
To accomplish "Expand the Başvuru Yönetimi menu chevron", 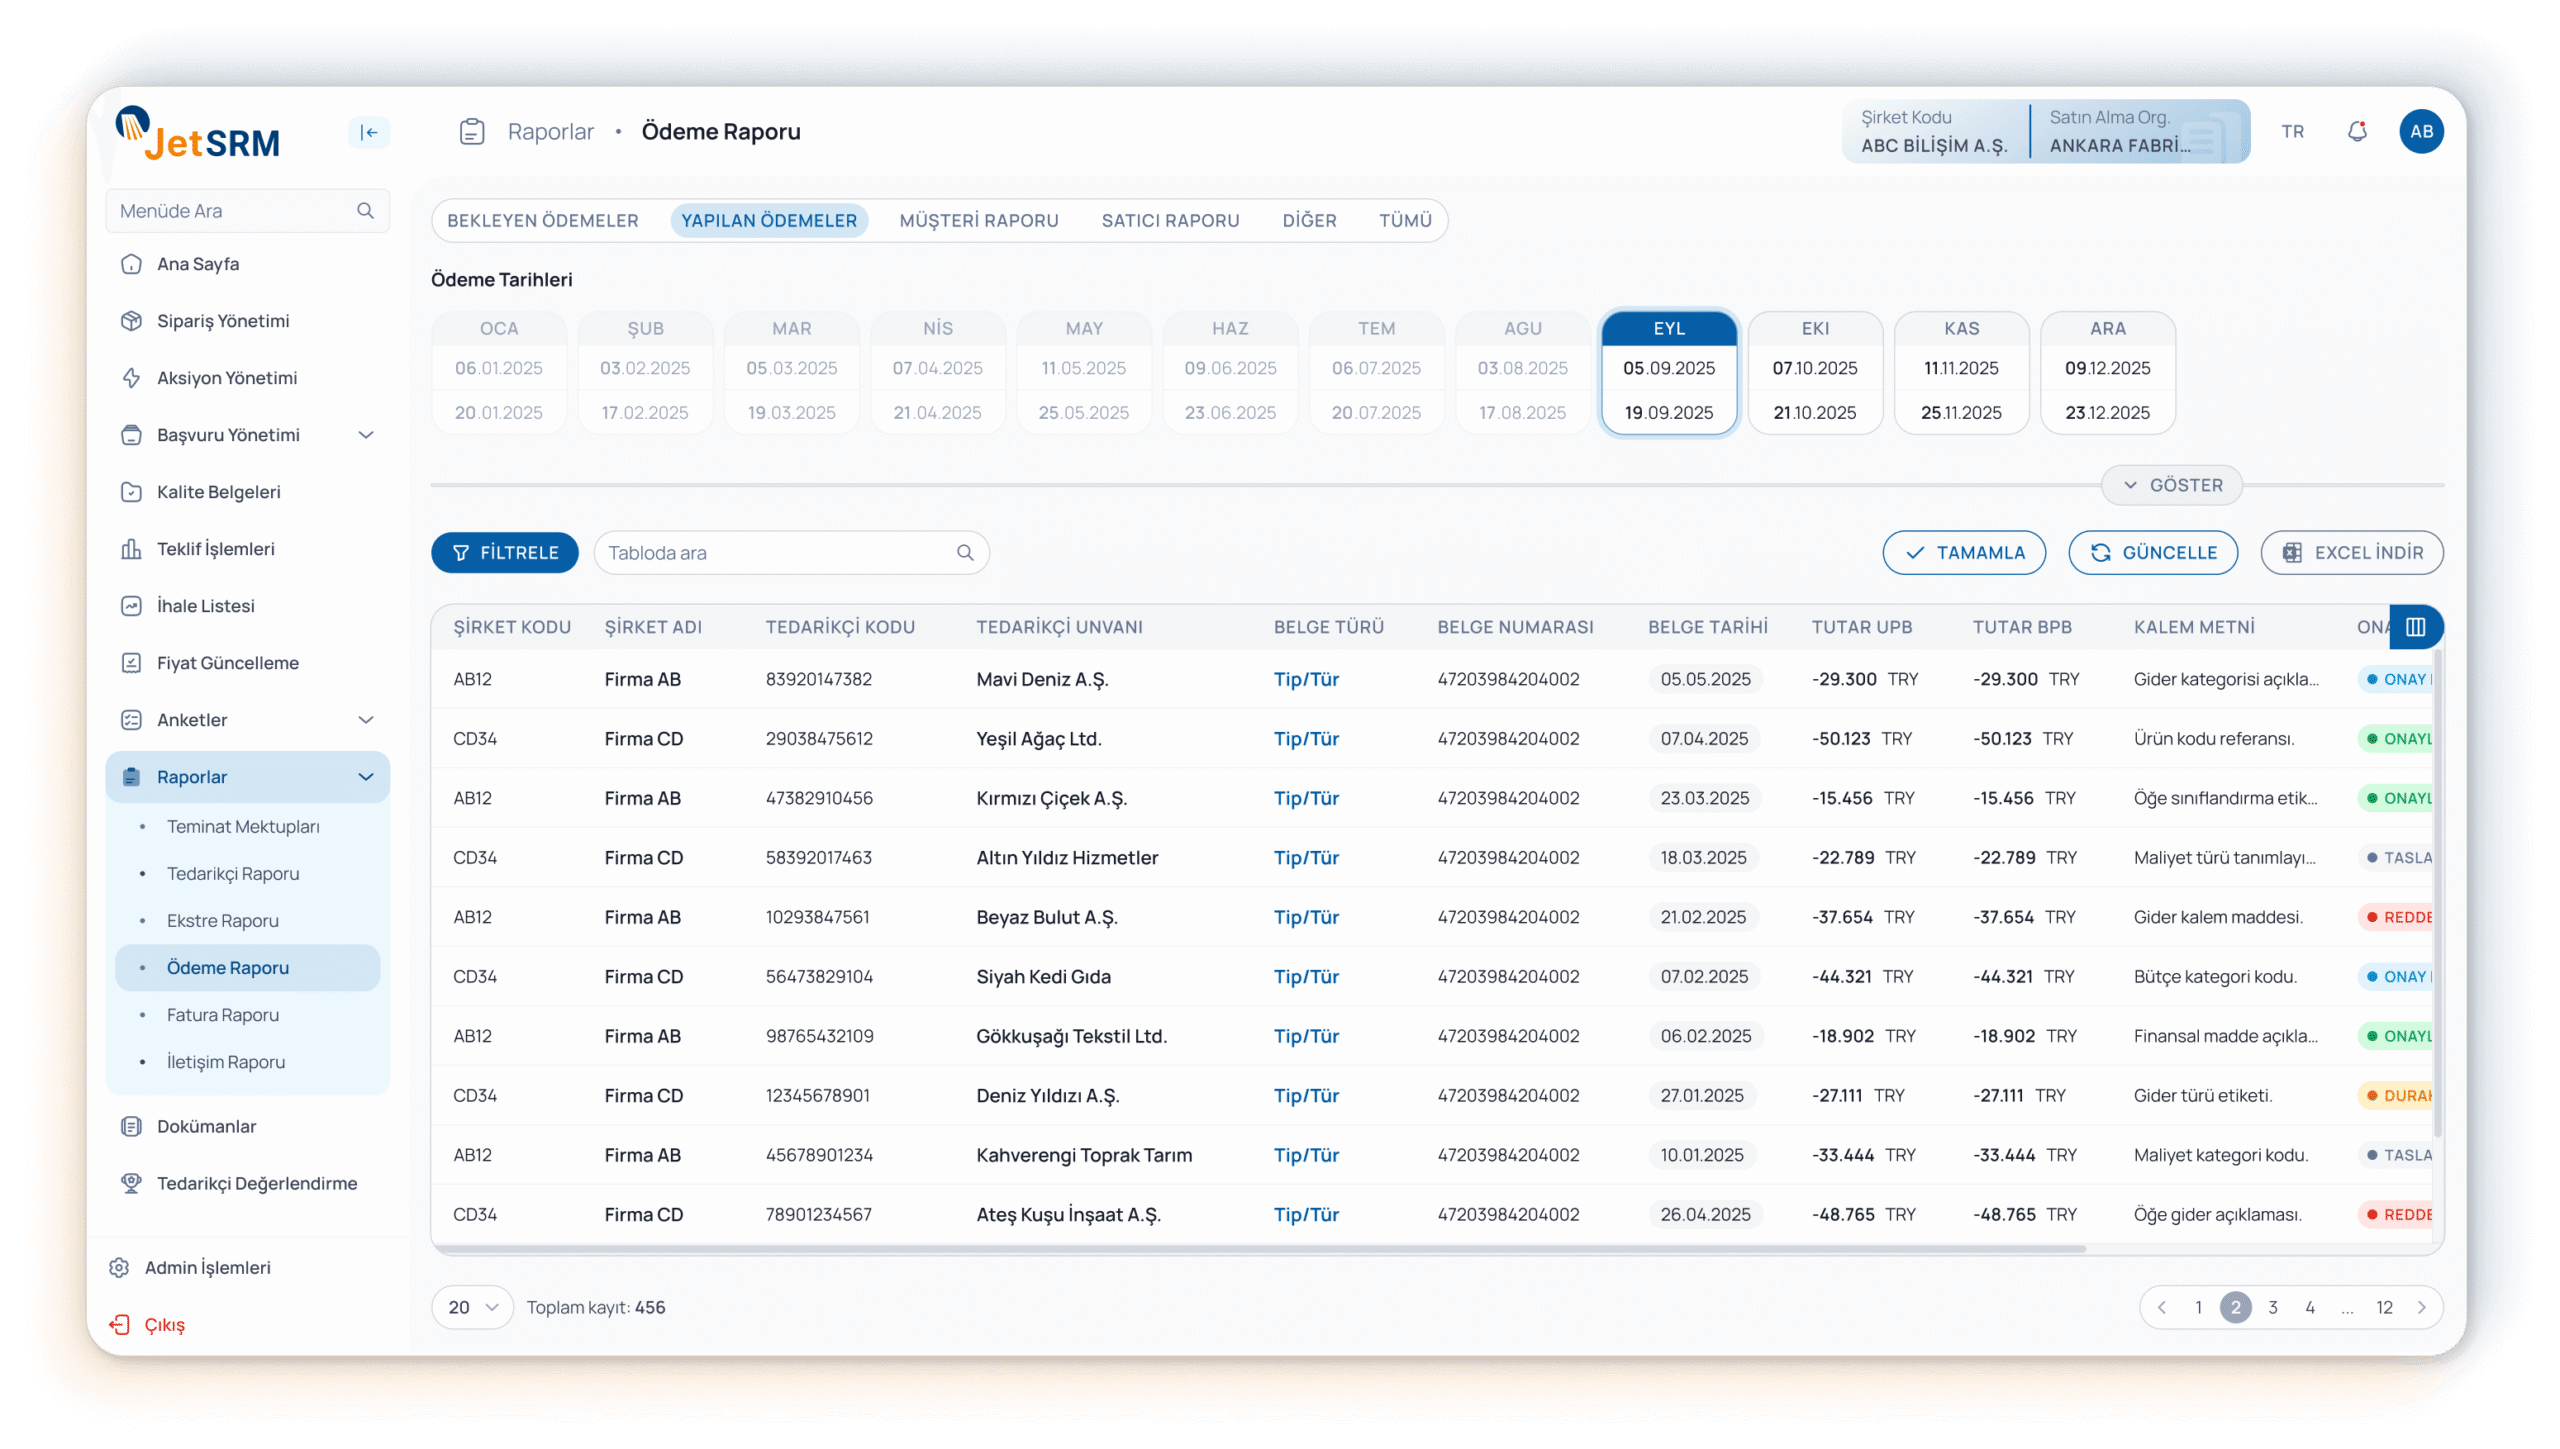I will pos(366,435).
